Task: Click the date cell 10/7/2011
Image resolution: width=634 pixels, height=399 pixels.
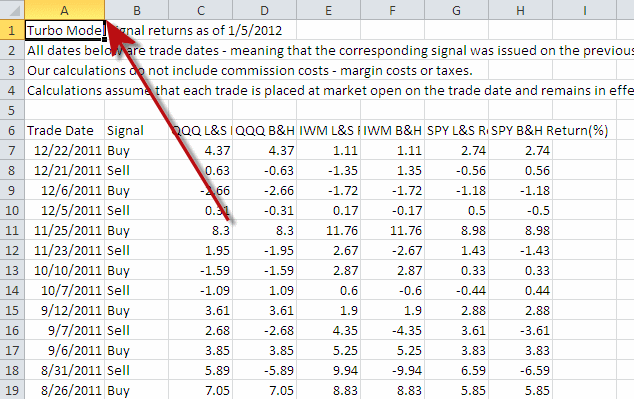Action: [x=65, y=290]
